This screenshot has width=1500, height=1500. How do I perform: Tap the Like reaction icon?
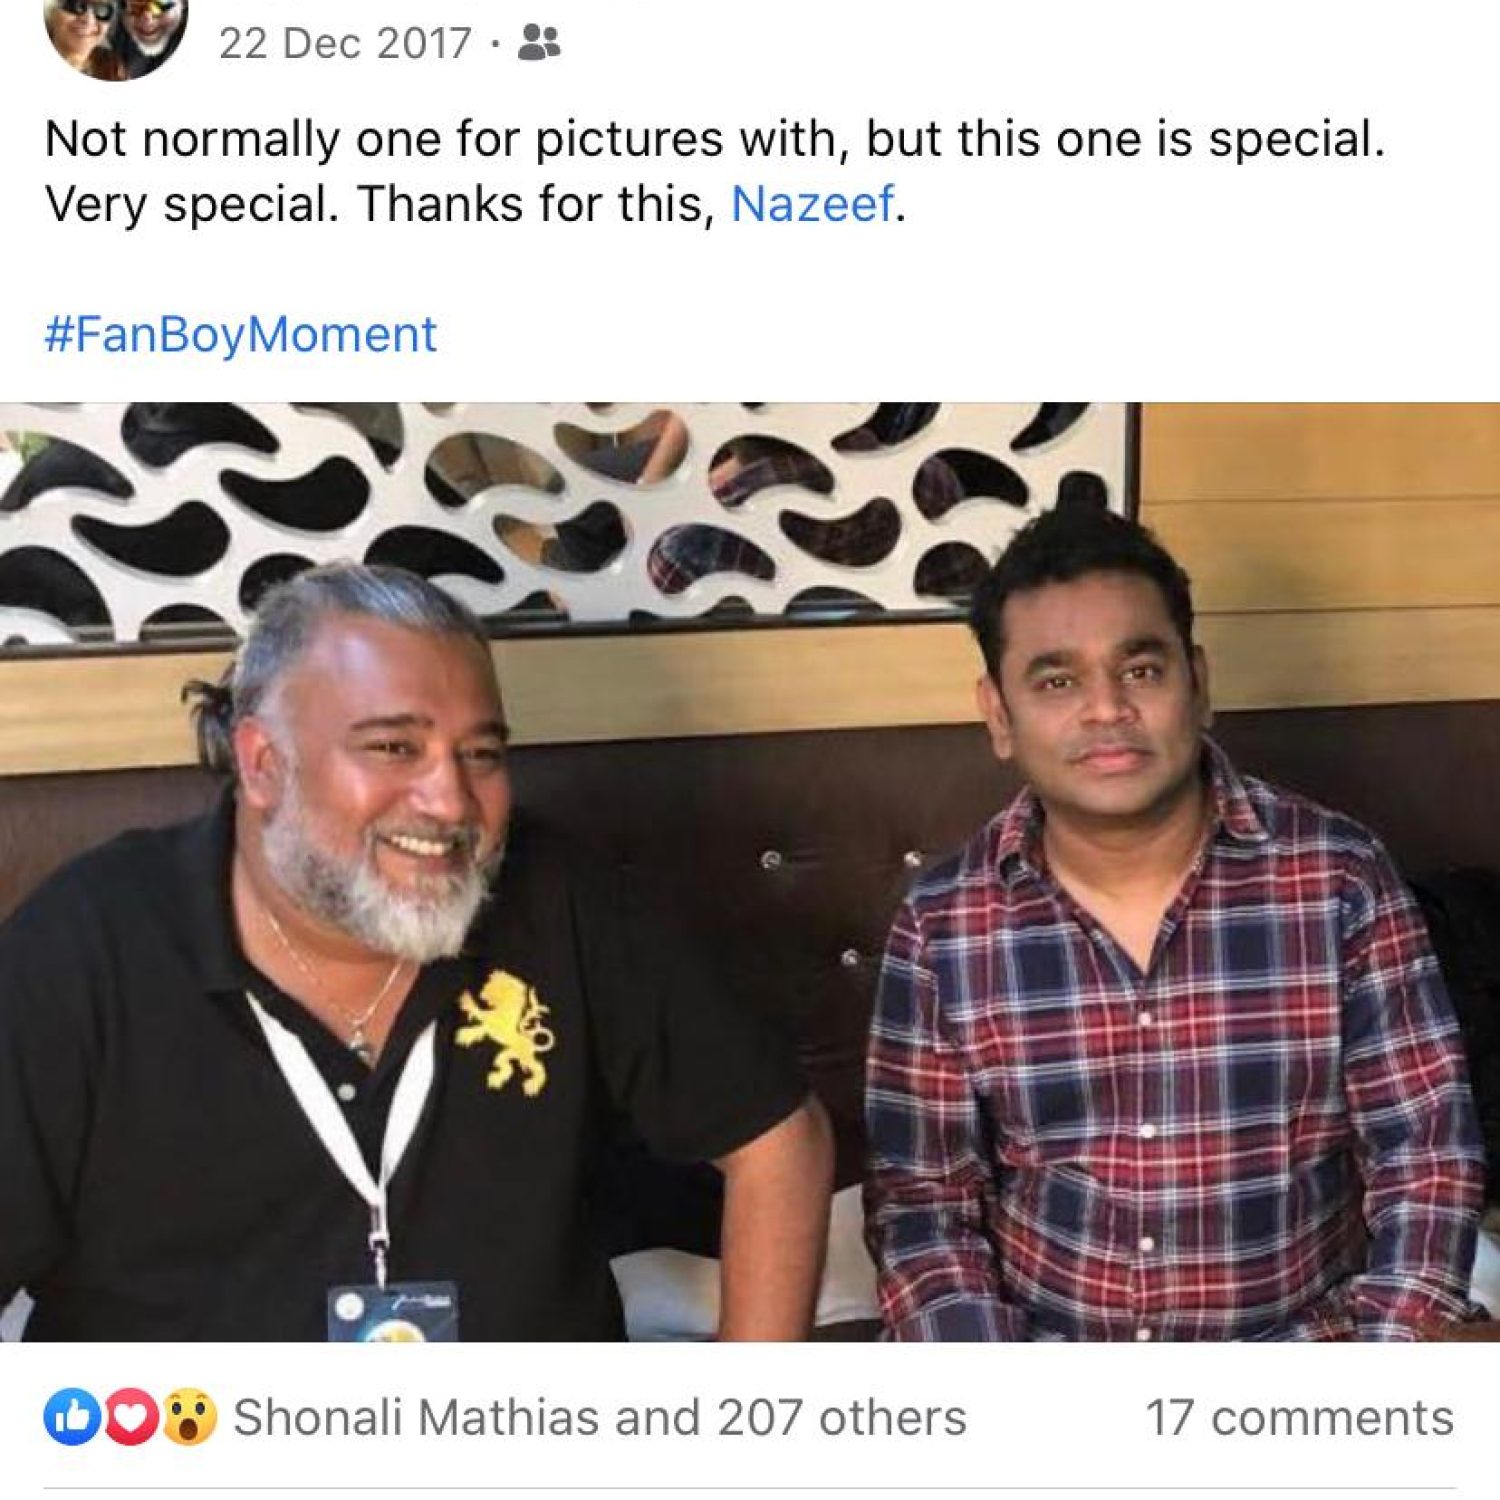pyautogui.click(x=72, y=1418)
